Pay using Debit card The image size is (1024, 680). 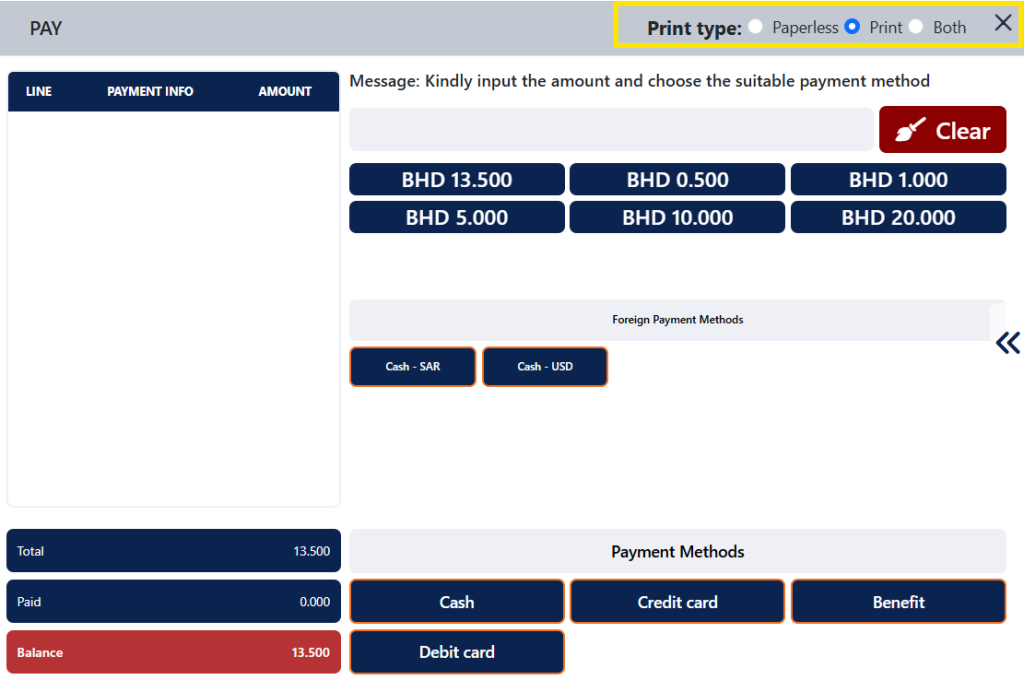(x=457, y=652)
